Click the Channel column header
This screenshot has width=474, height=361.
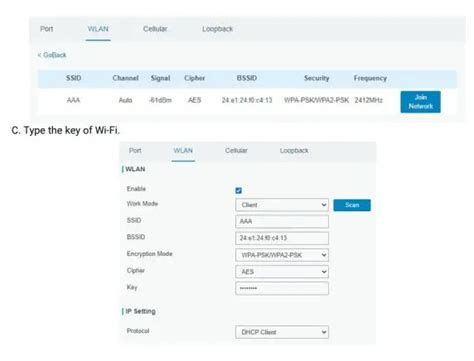(x=125, y=78)
